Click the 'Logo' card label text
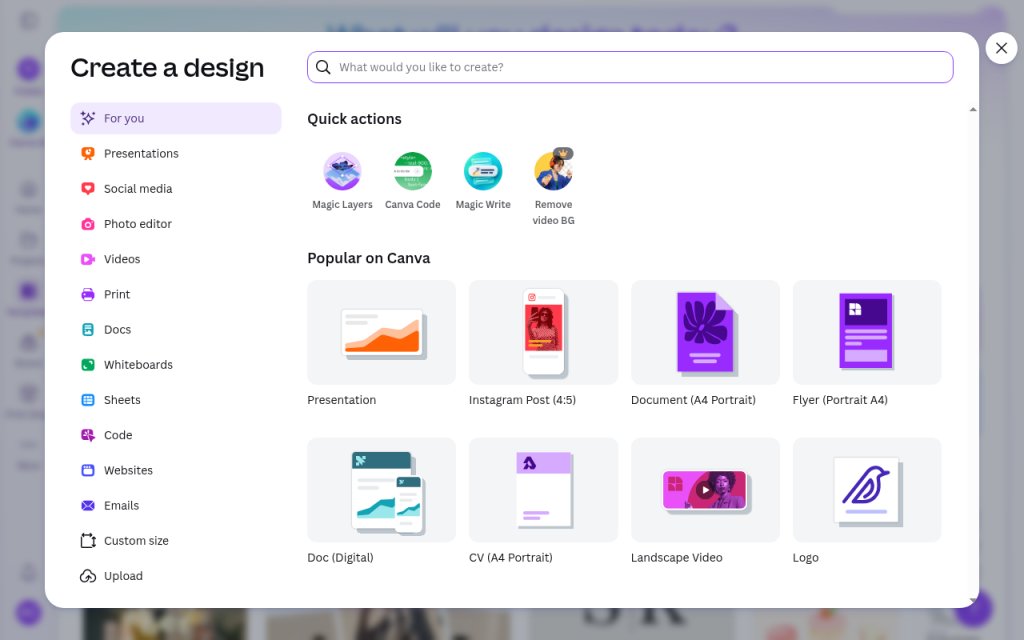Viewport: 1024px width, 640px height. coord(805,558)
